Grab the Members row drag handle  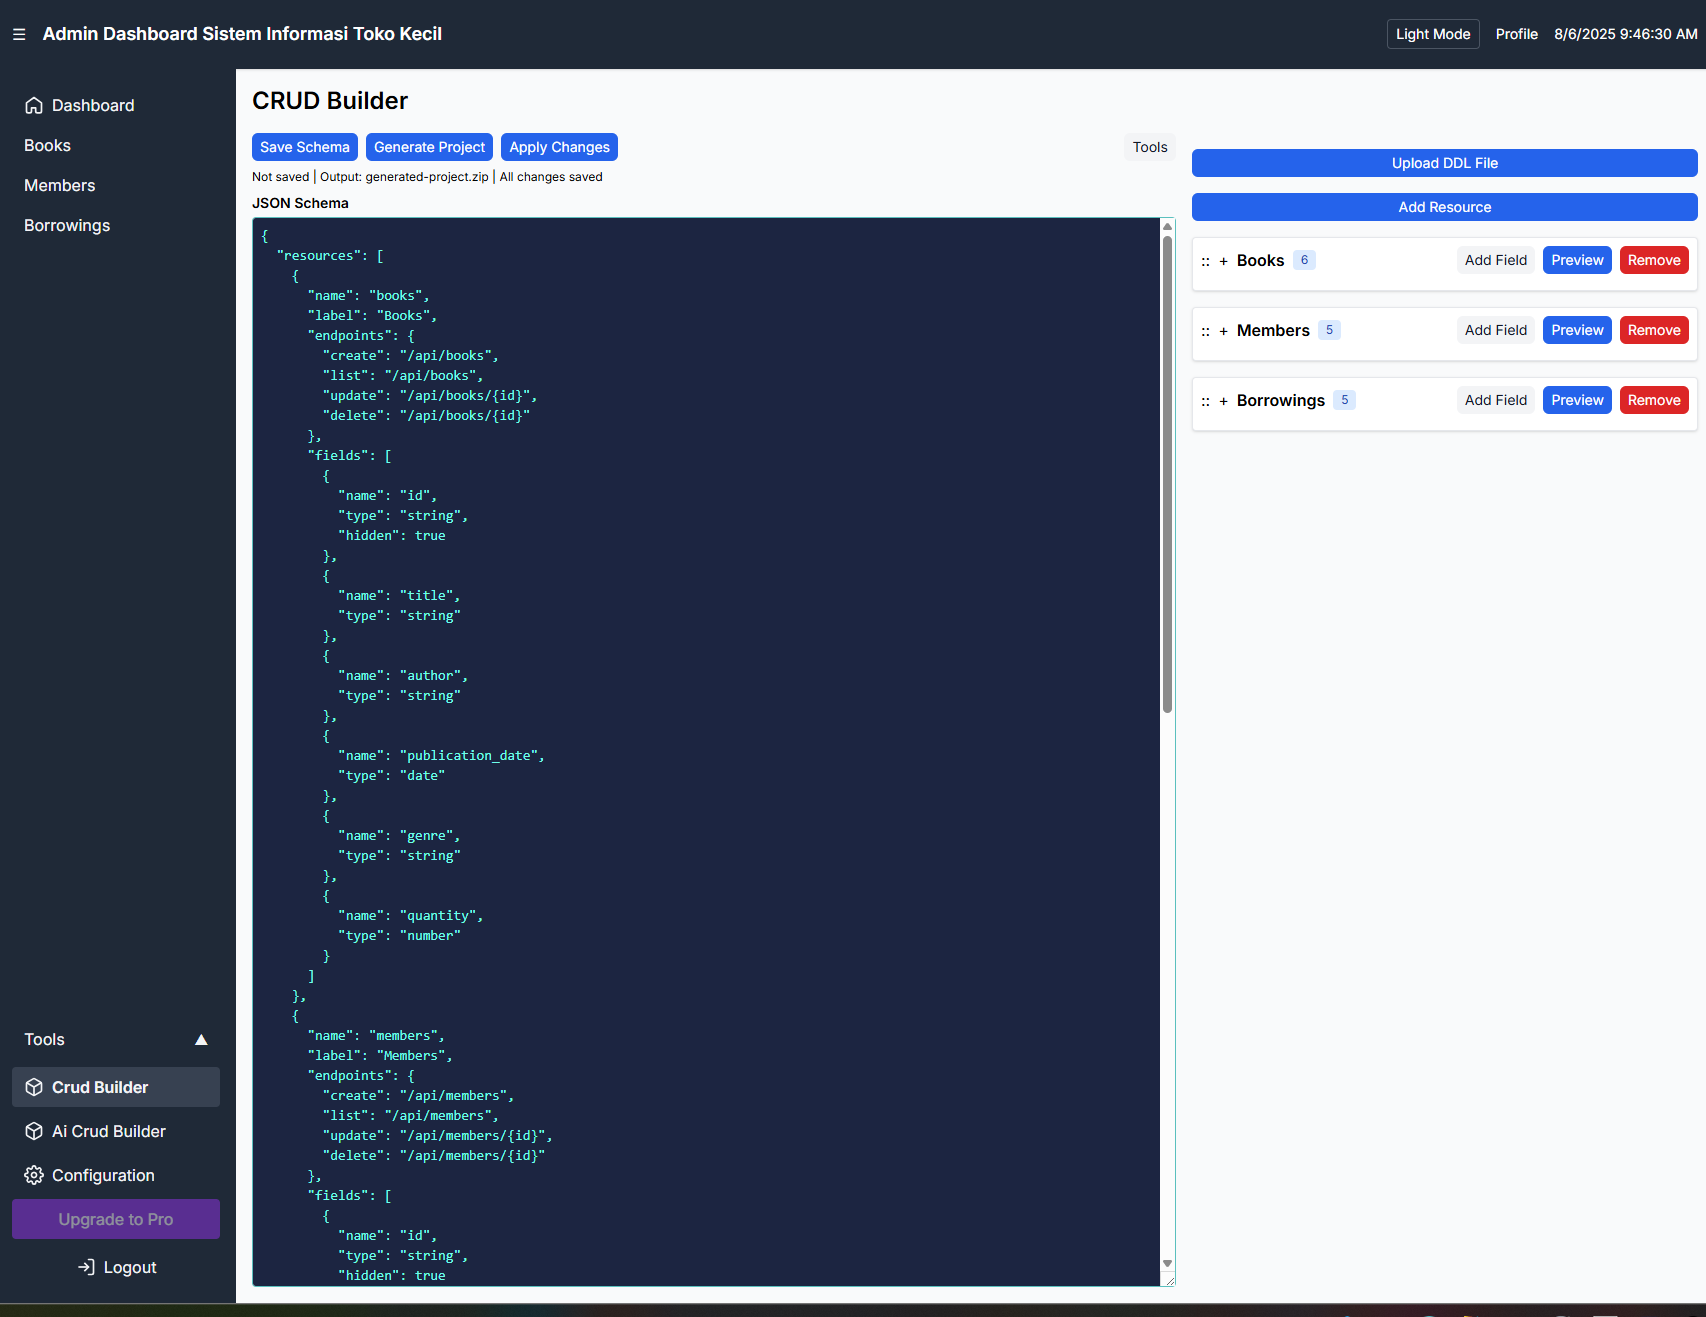1205,331
